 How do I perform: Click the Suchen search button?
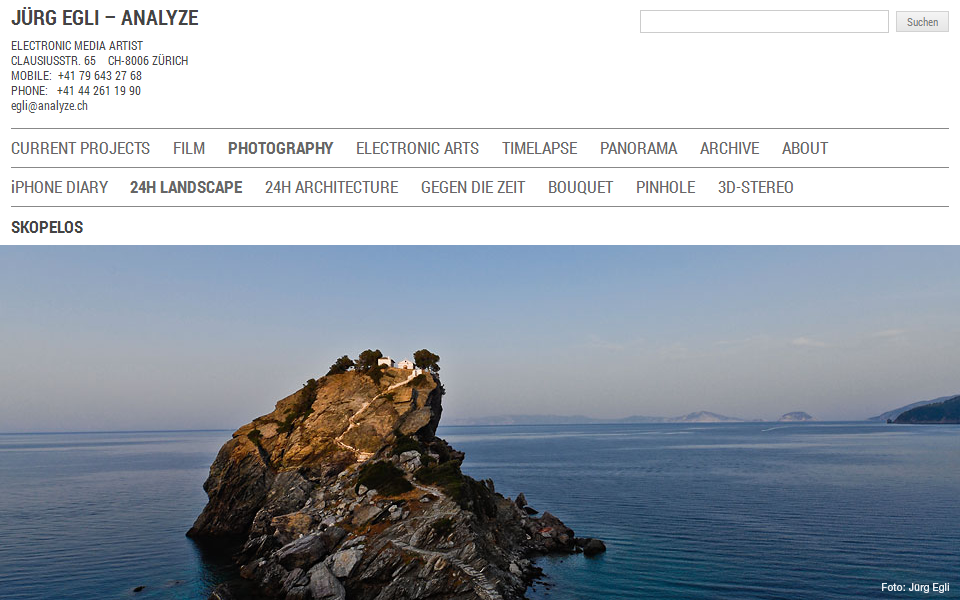click(x=922, y=21)
